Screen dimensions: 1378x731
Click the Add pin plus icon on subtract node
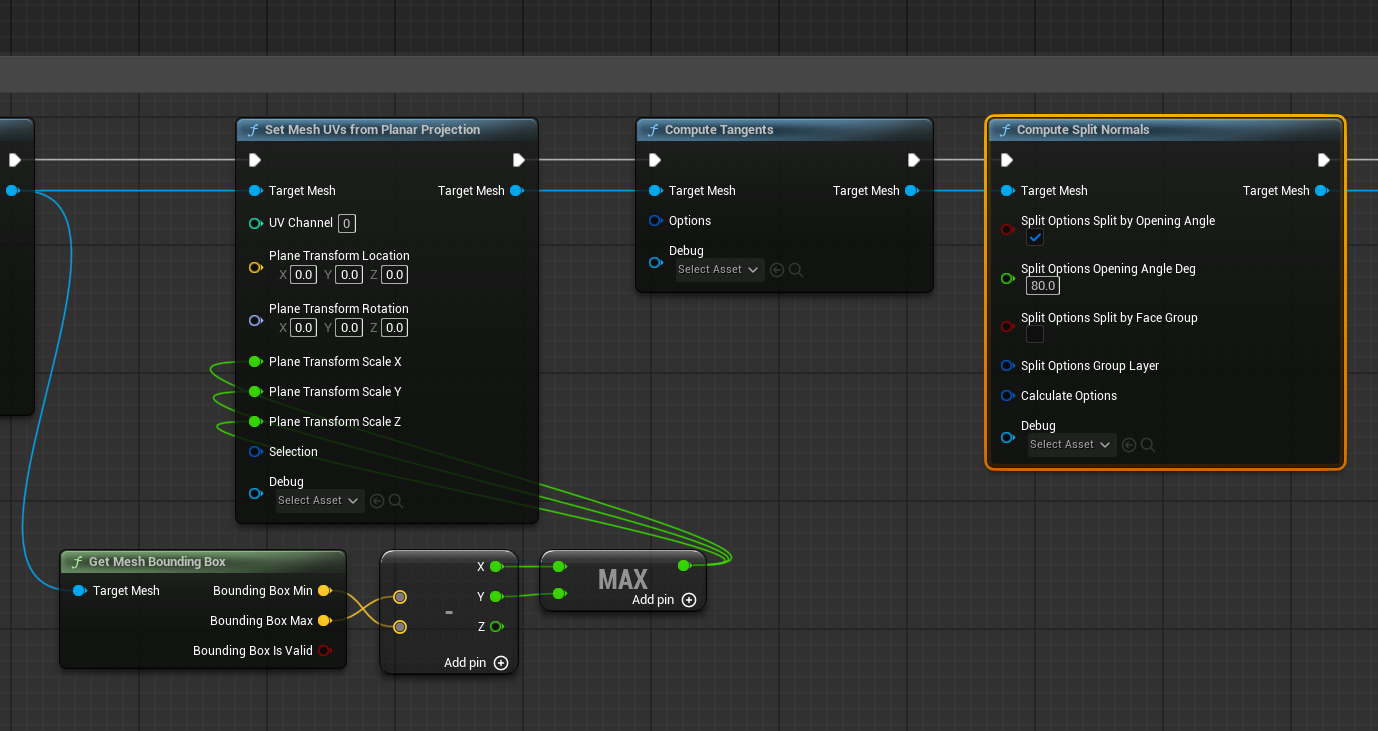501,663
